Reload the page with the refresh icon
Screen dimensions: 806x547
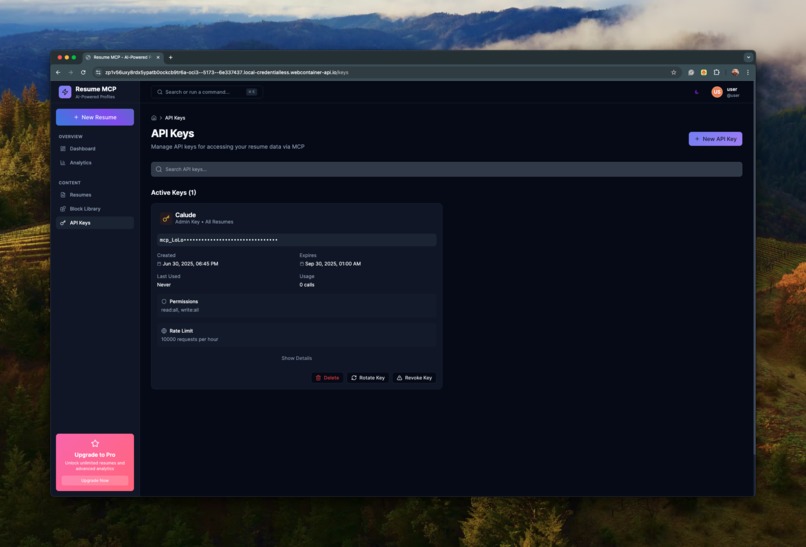coord(83,72)
